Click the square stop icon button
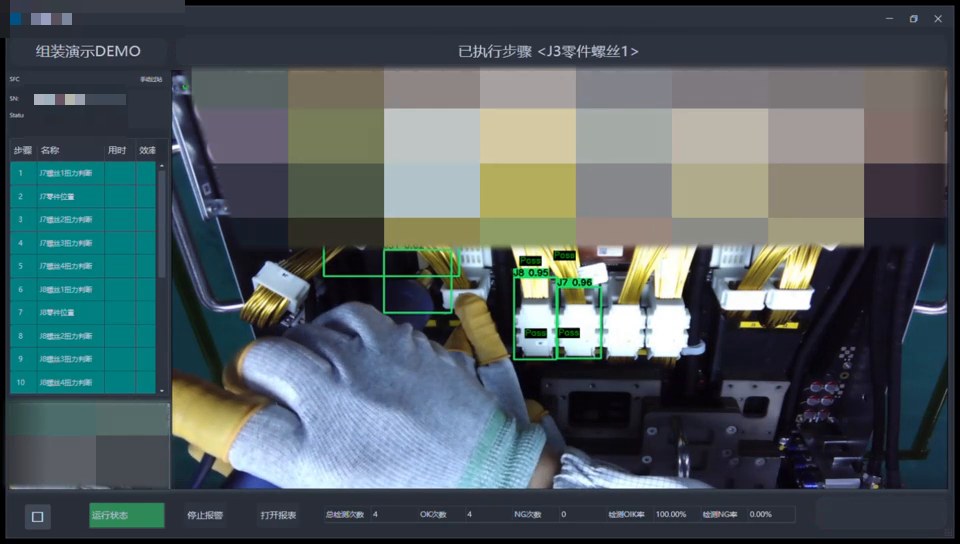The height and width of the screenshot is (544, 960). click(x=37, y=516)
